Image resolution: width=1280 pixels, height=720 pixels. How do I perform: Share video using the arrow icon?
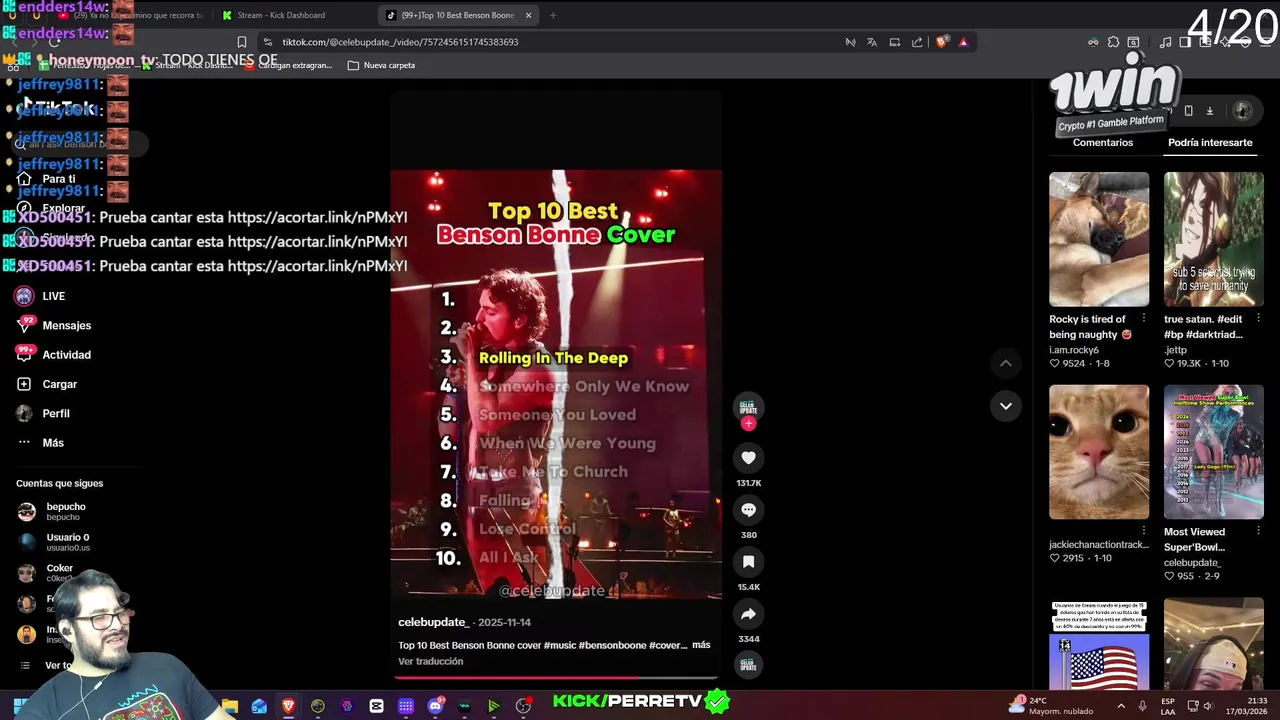(x=748, y=614)
